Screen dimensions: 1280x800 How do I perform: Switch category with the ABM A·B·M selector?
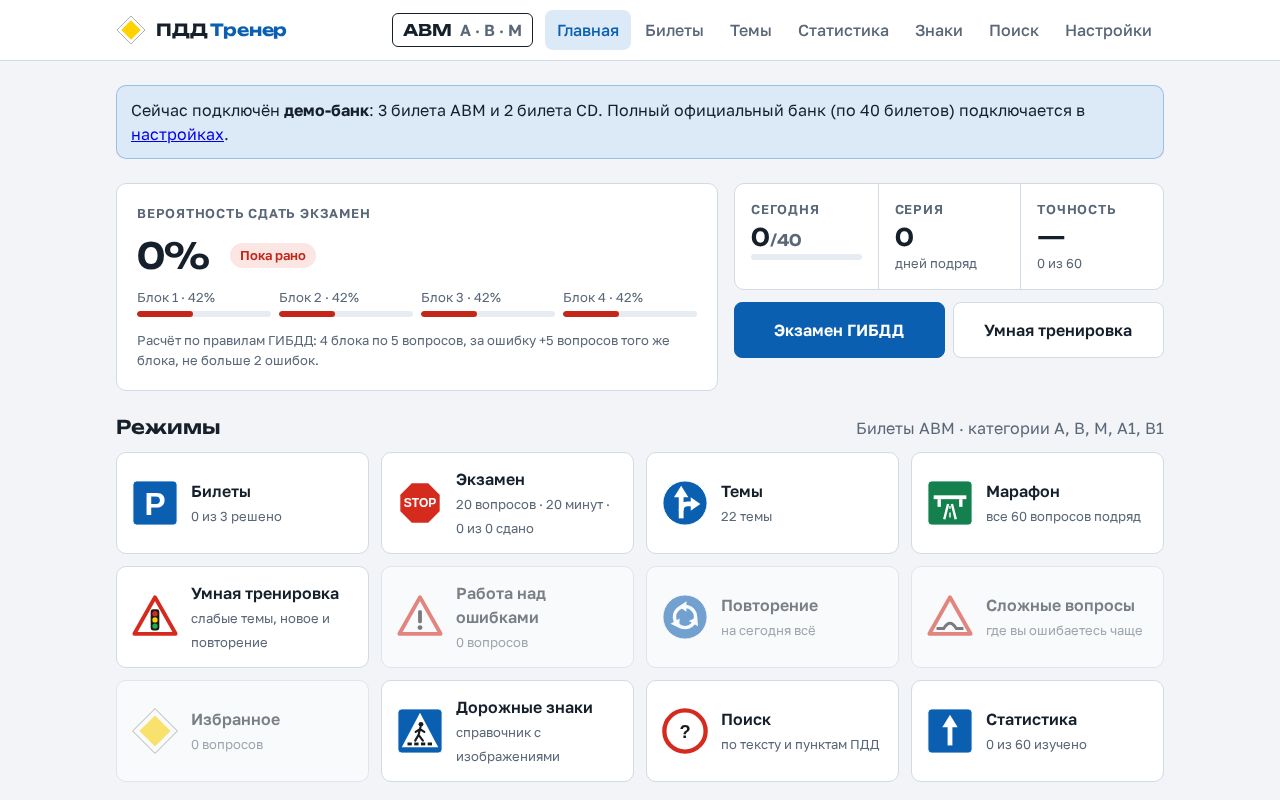(x=462, y=30)
